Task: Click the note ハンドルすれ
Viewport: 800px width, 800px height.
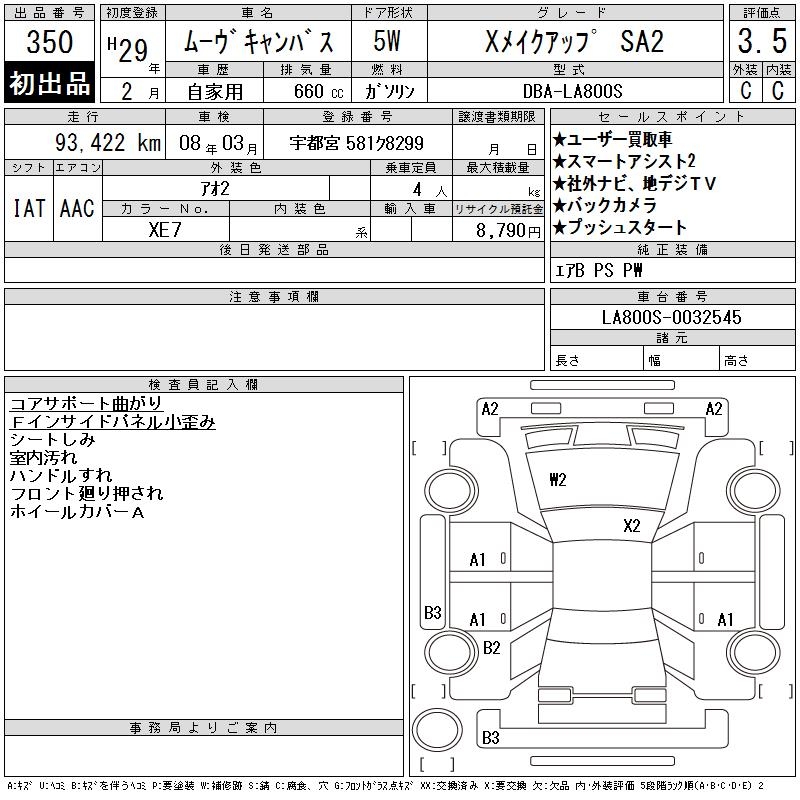Action: (61, 476)
